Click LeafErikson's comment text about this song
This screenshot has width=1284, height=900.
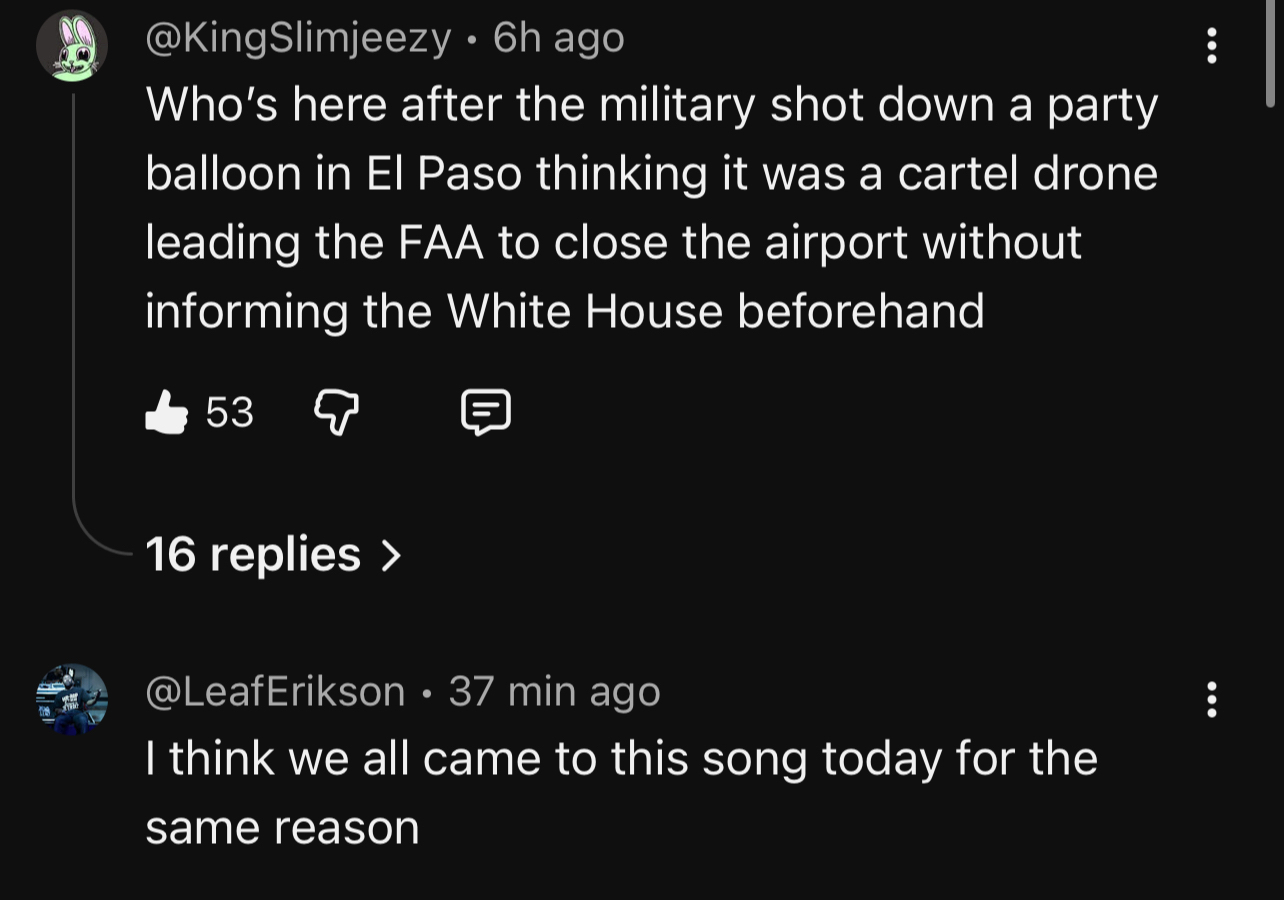click(x=620, y=759)
